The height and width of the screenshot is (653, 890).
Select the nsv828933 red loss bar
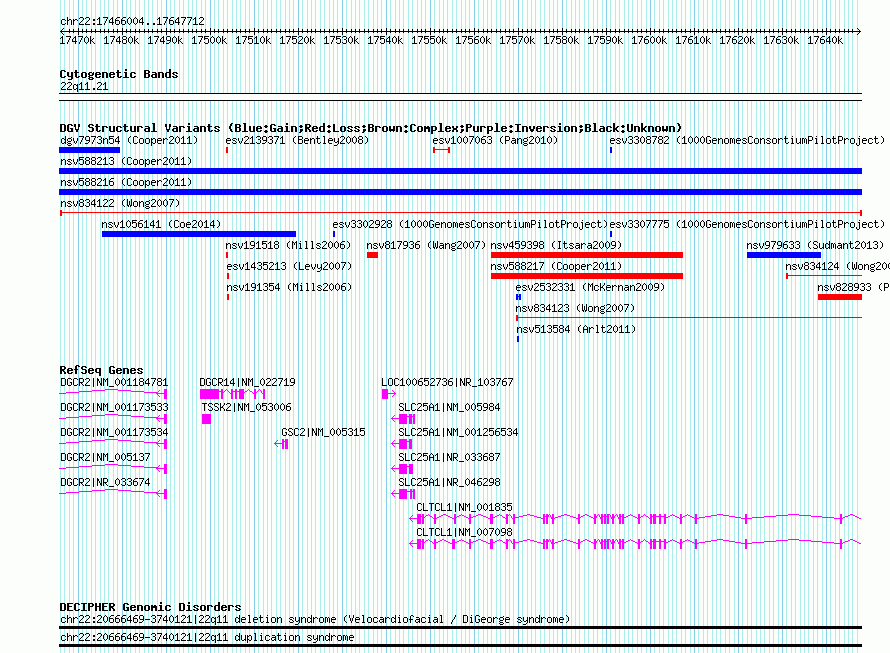840,297
